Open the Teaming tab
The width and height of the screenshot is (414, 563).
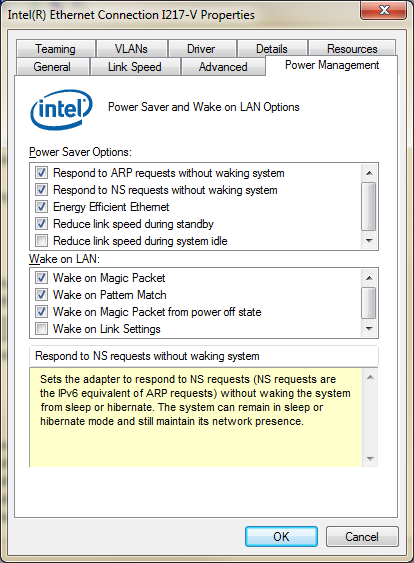coord(55,49)
